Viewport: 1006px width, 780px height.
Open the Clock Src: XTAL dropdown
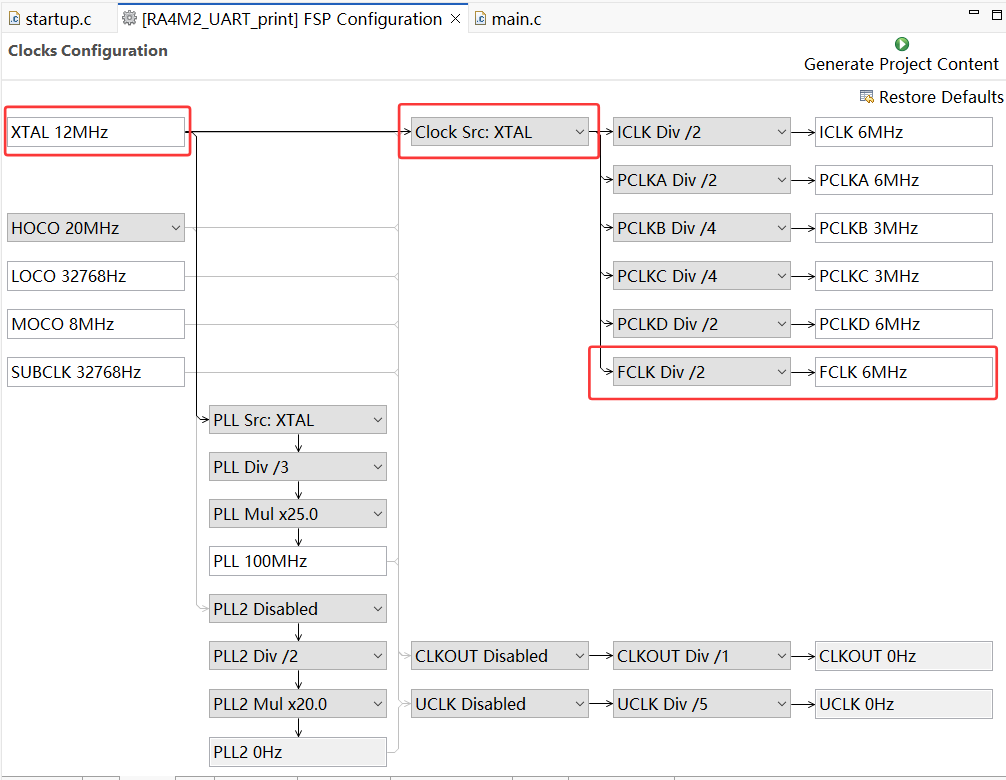(x=500, y=132)
